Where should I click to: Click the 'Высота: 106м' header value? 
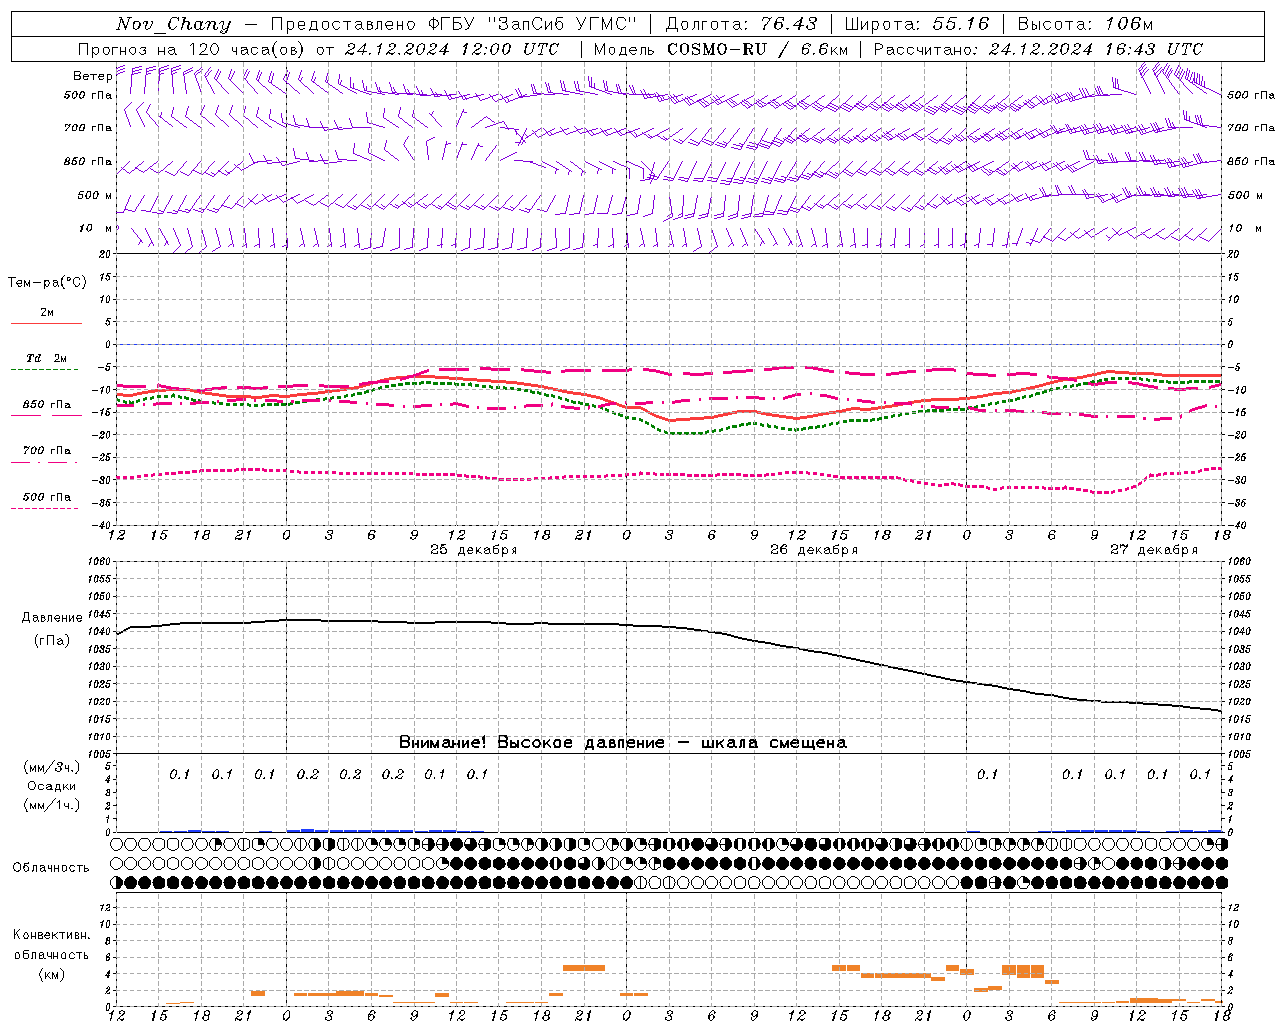[1085, 24]
